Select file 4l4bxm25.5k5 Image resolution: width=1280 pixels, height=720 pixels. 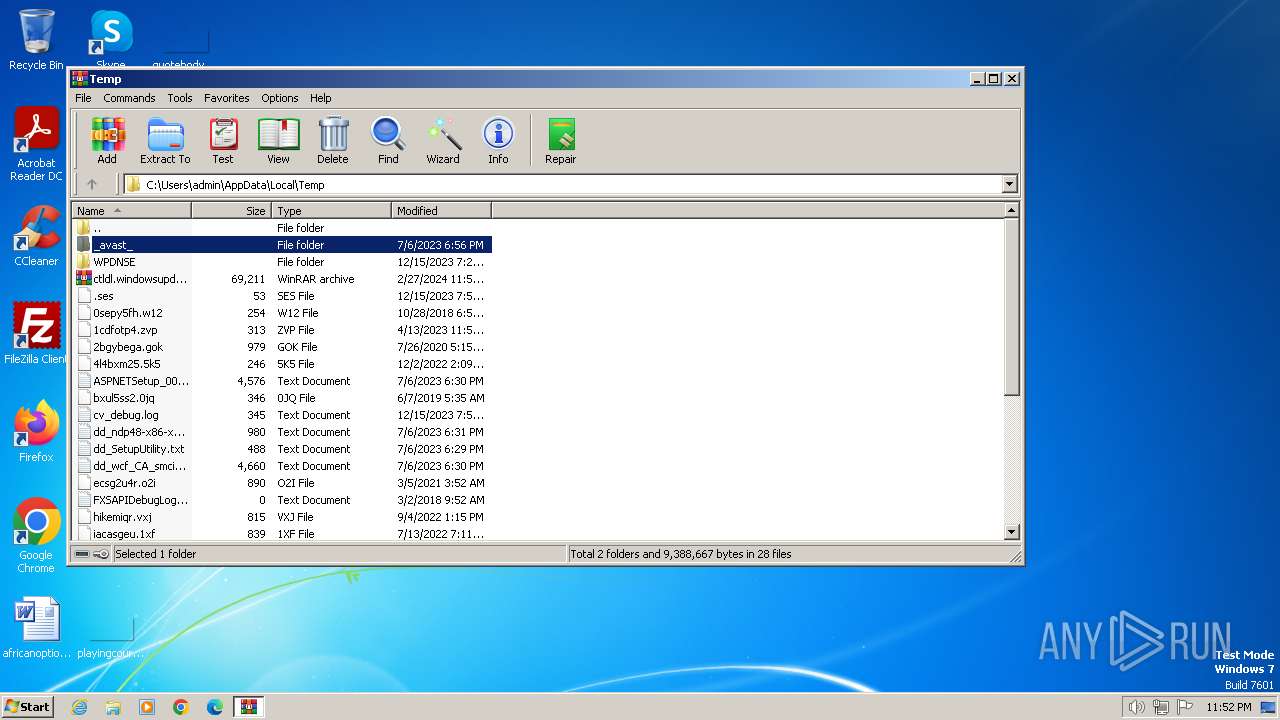pos(282,364)
